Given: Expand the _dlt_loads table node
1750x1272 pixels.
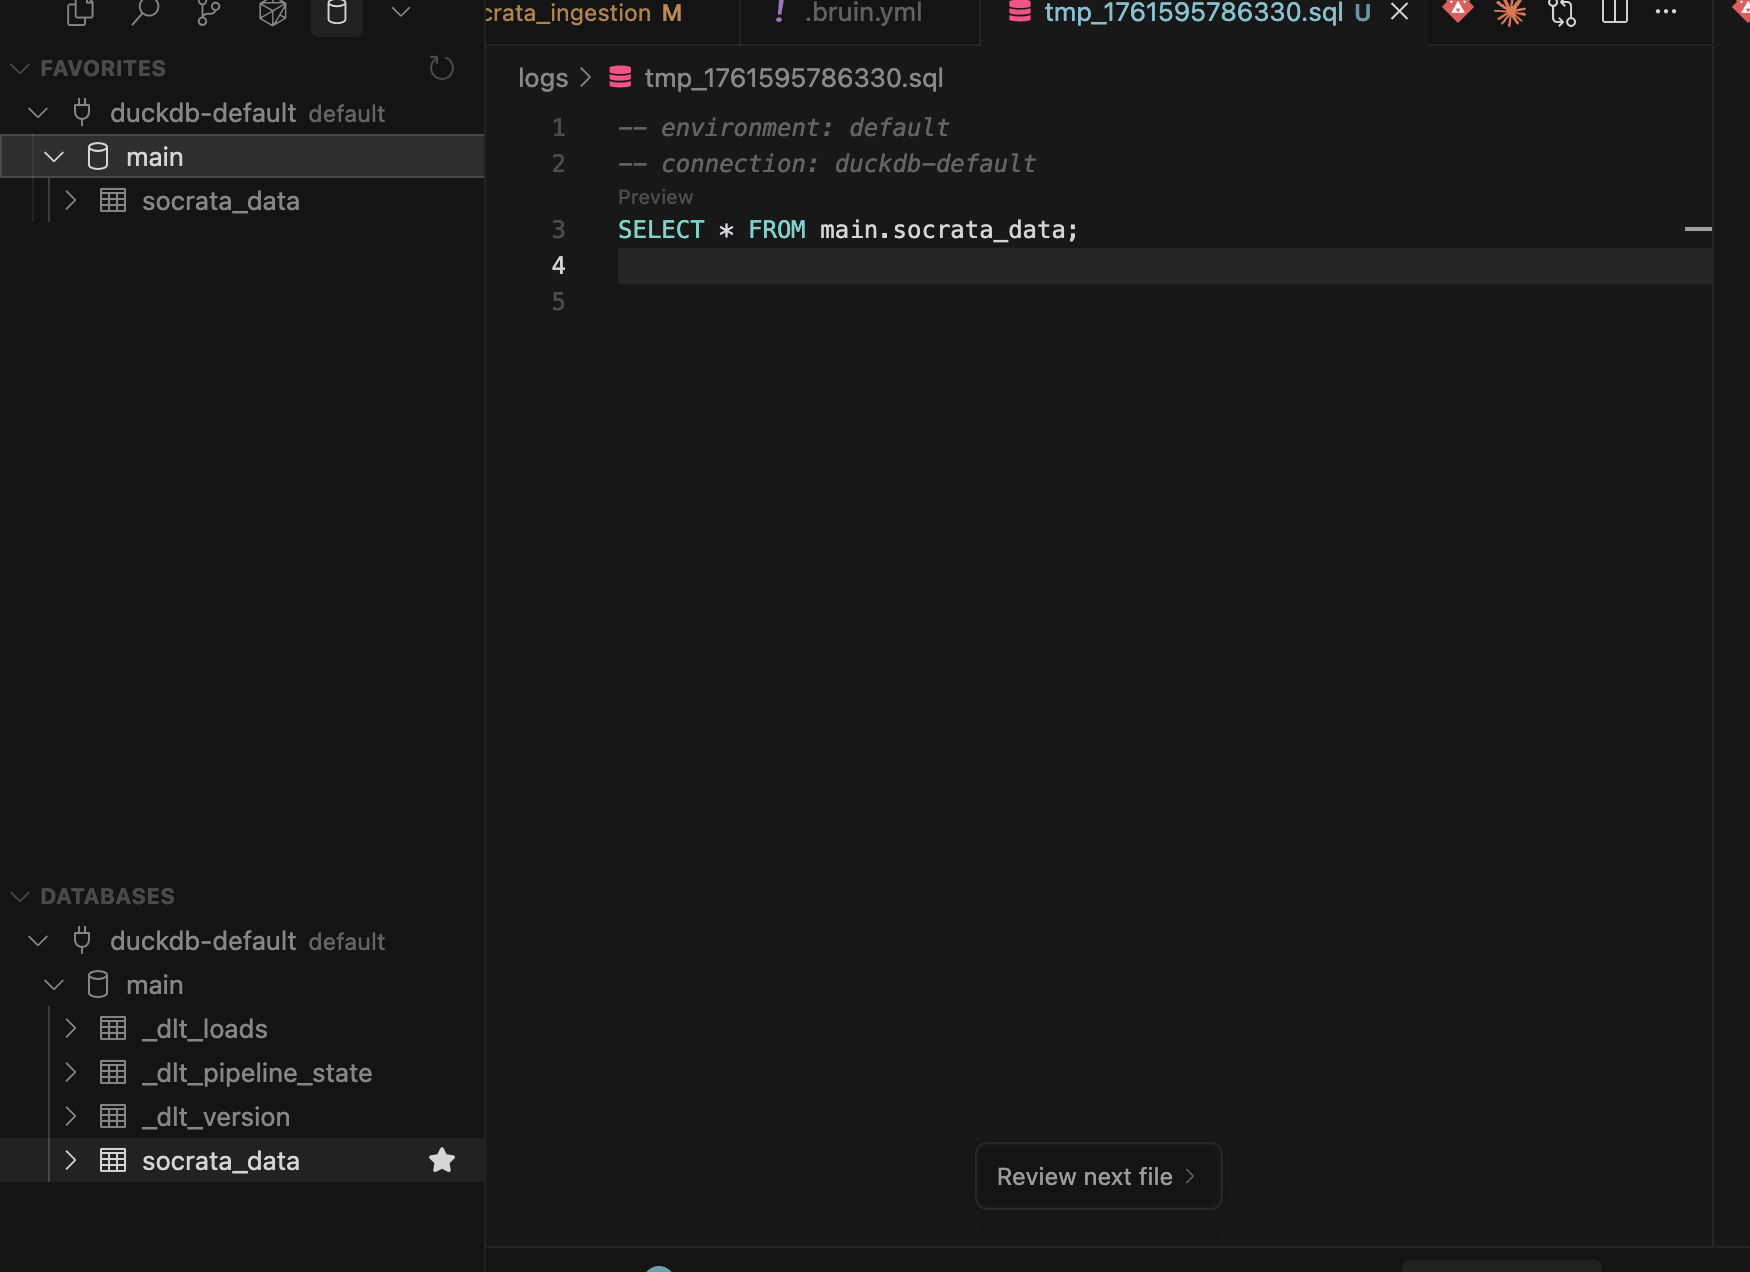Looking at the screenshot, I should (x=70, y=1028).
